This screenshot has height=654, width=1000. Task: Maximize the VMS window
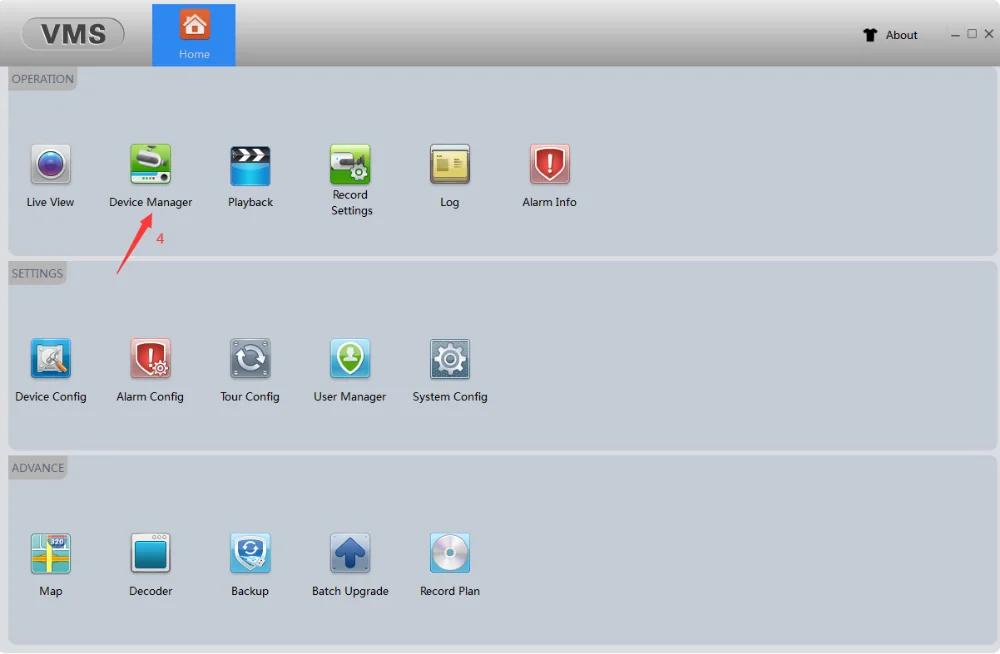coord(972,34)
